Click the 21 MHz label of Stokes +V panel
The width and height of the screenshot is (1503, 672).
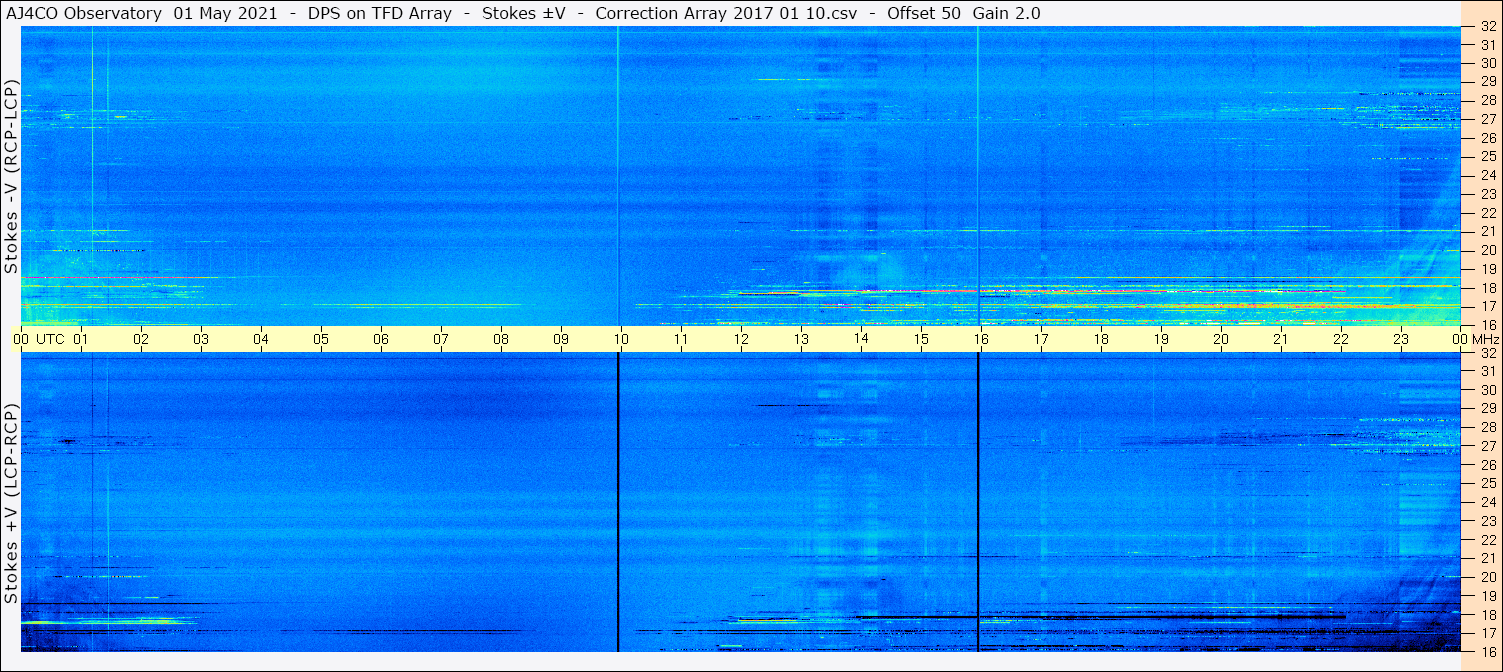tap(1487, 558)
